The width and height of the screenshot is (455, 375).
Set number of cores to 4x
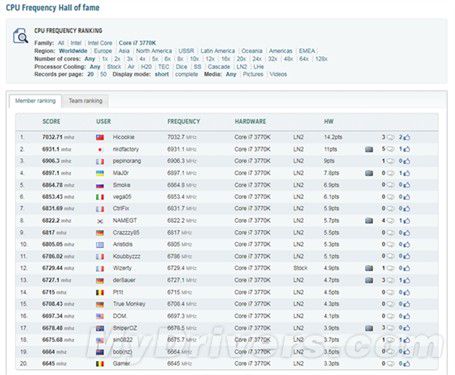click(x=143, y=59)
